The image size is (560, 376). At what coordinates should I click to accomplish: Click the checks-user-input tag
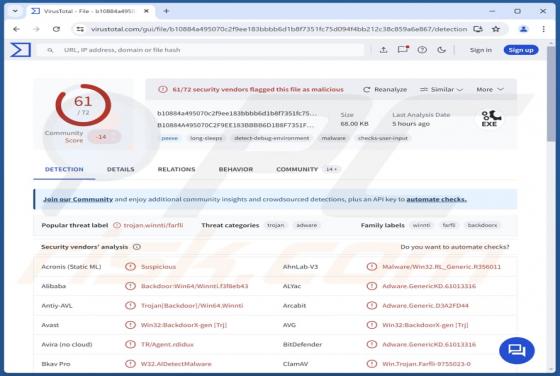[x=382, y=138]
